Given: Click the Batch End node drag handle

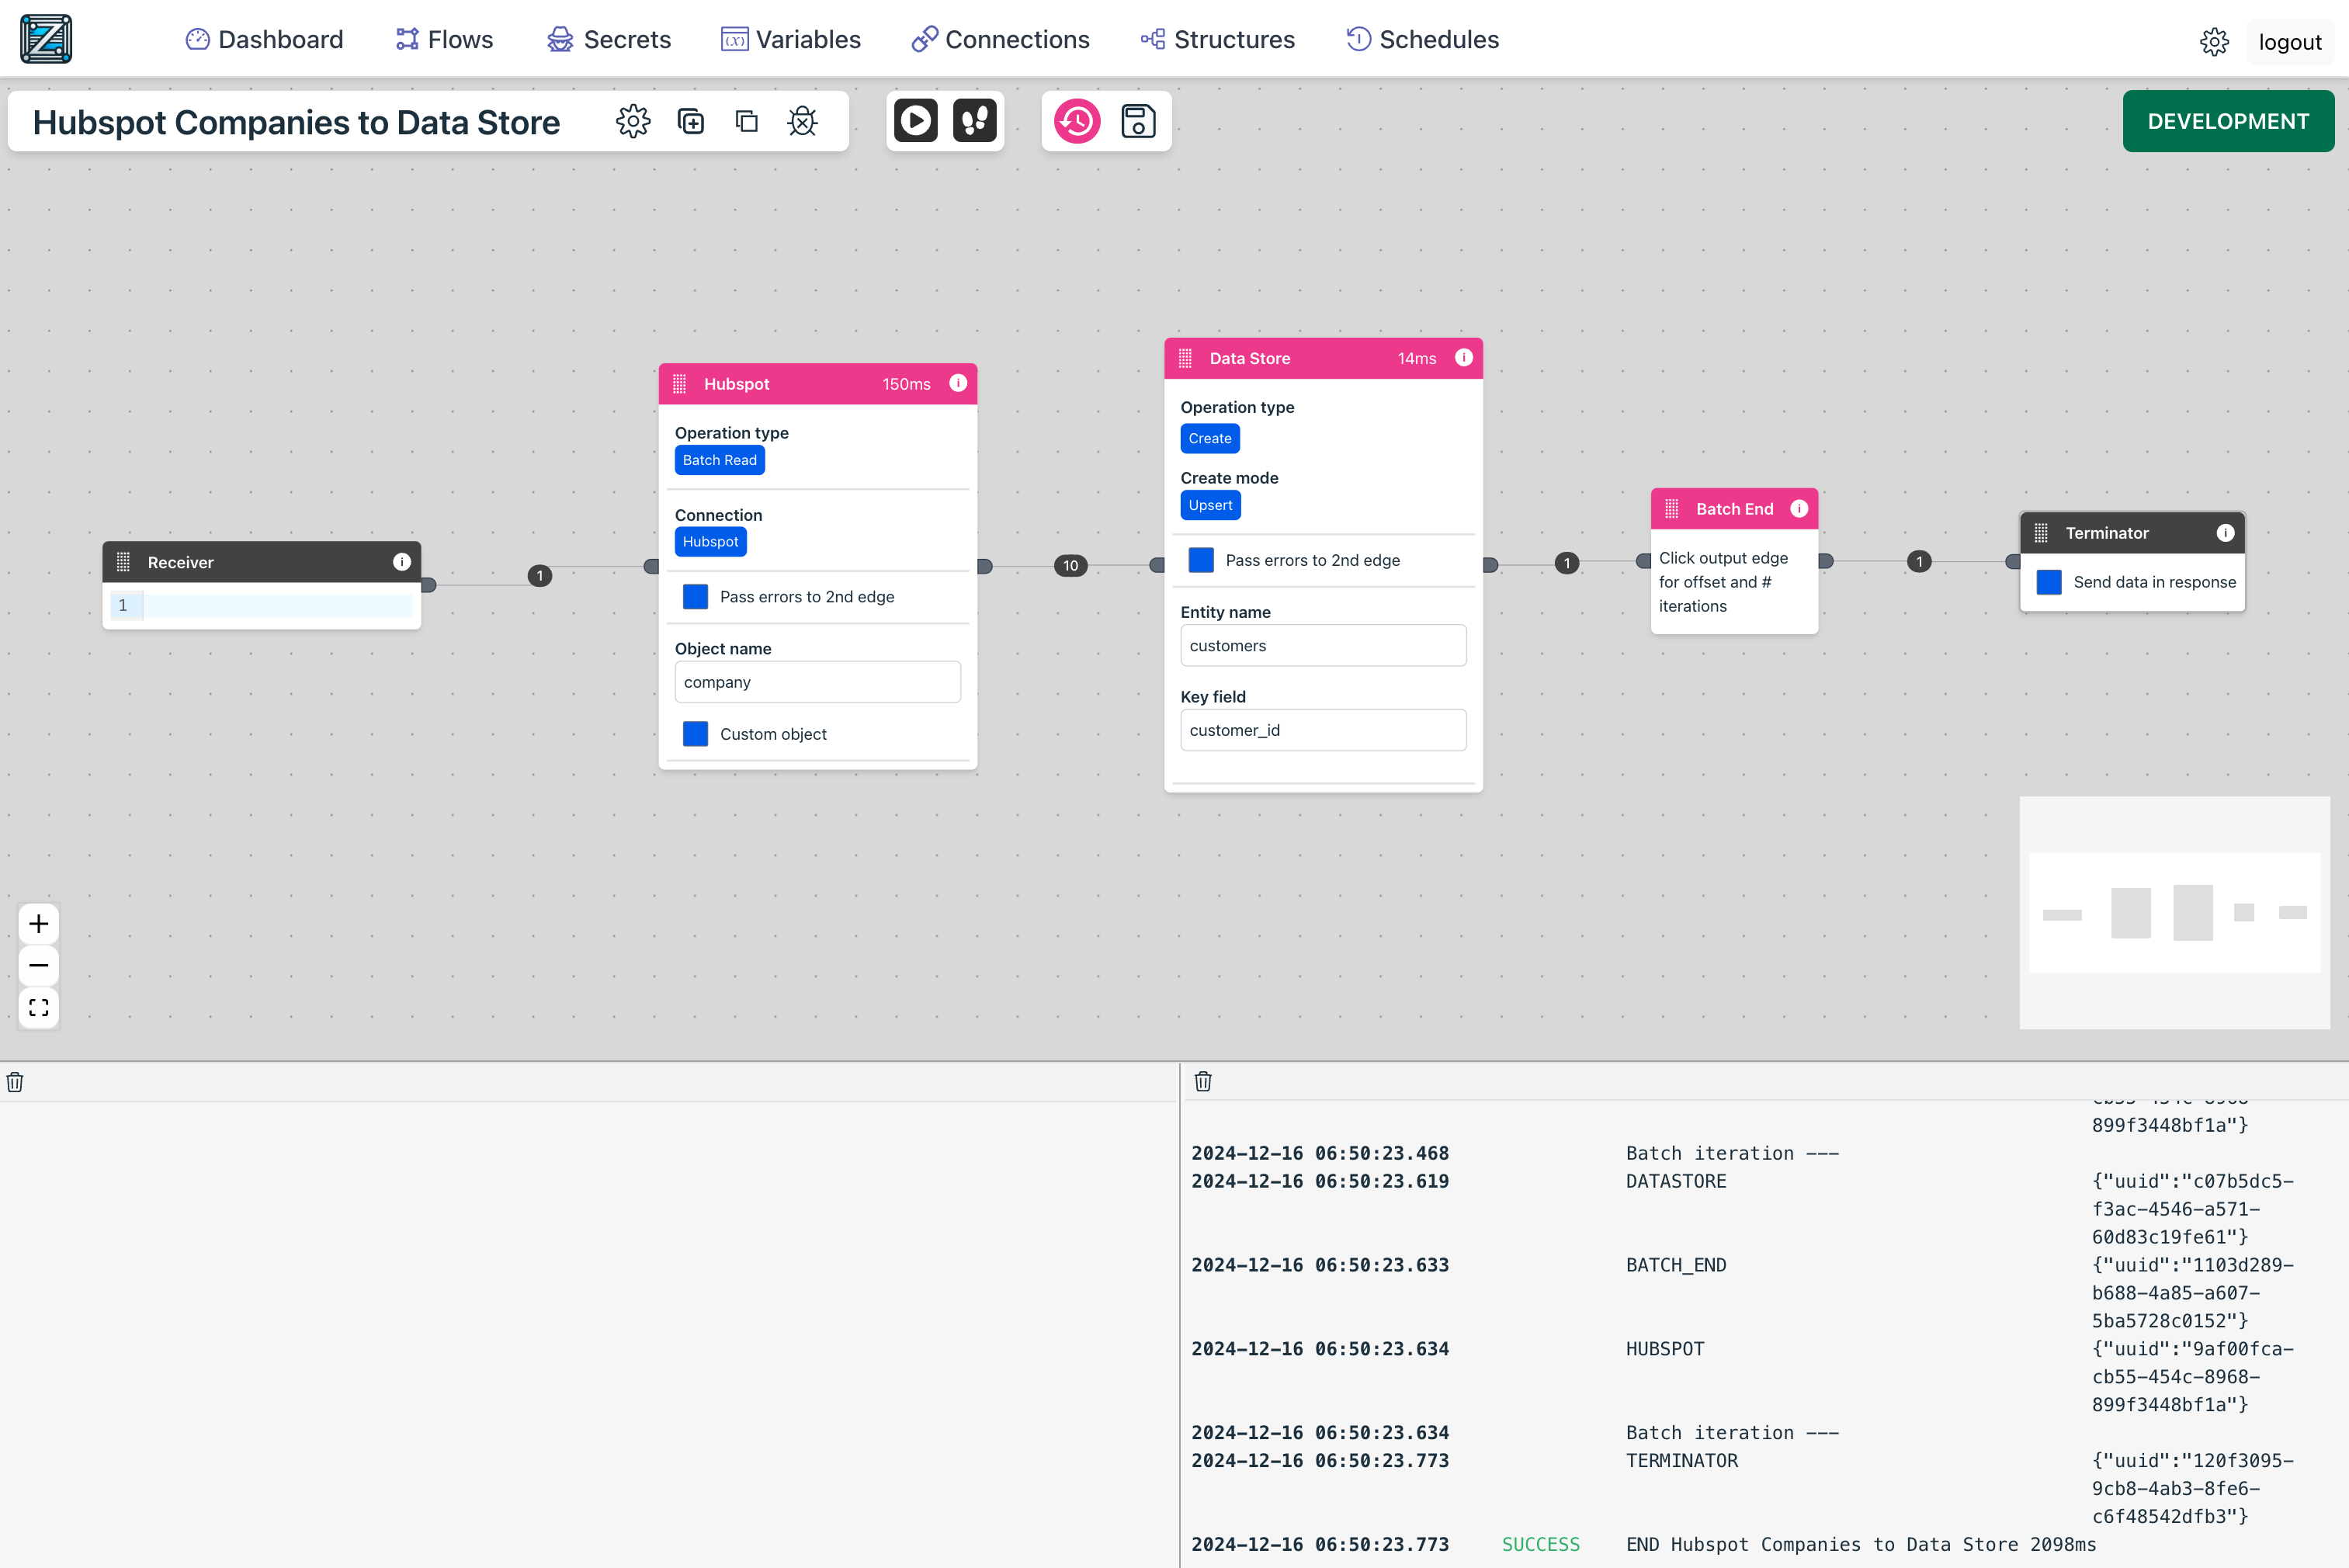Looking at the screenshot, I should [x=1671, y=509].
